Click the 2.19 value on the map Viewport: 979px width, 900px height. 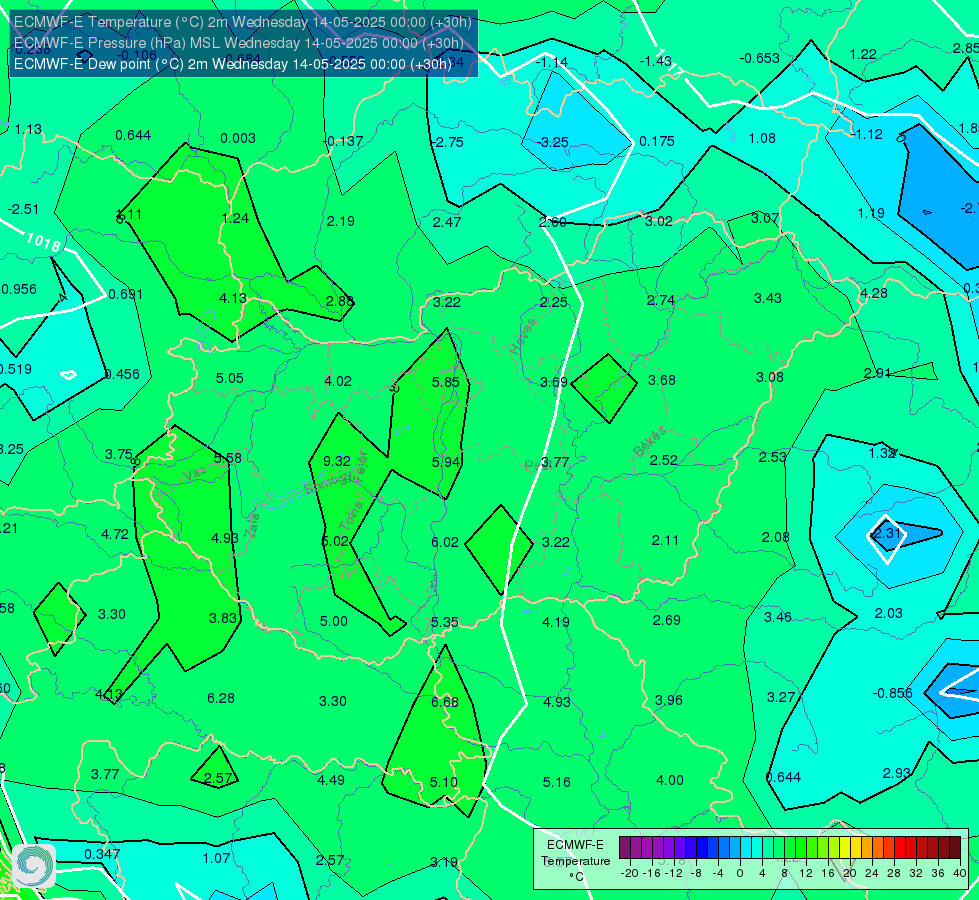point(340,220)
